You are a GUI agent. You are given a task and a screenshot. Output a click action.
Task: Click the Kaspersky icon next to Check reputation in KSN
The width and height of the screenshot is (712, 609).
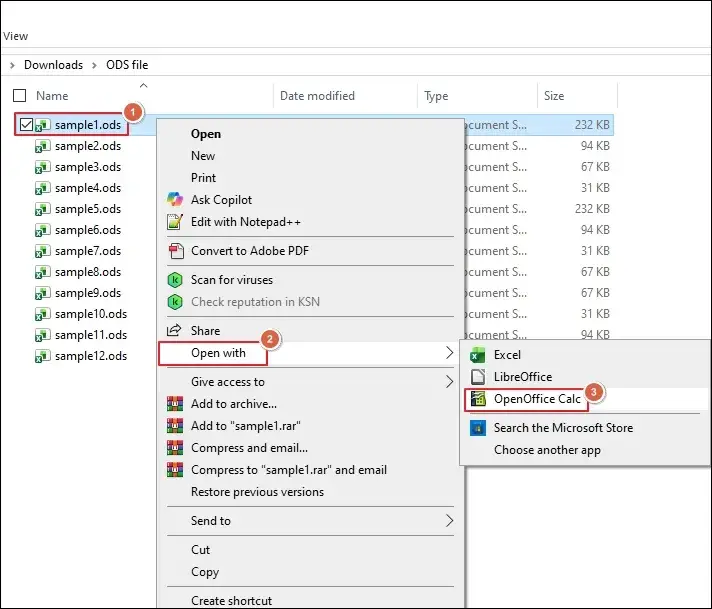tap(175, 302)
